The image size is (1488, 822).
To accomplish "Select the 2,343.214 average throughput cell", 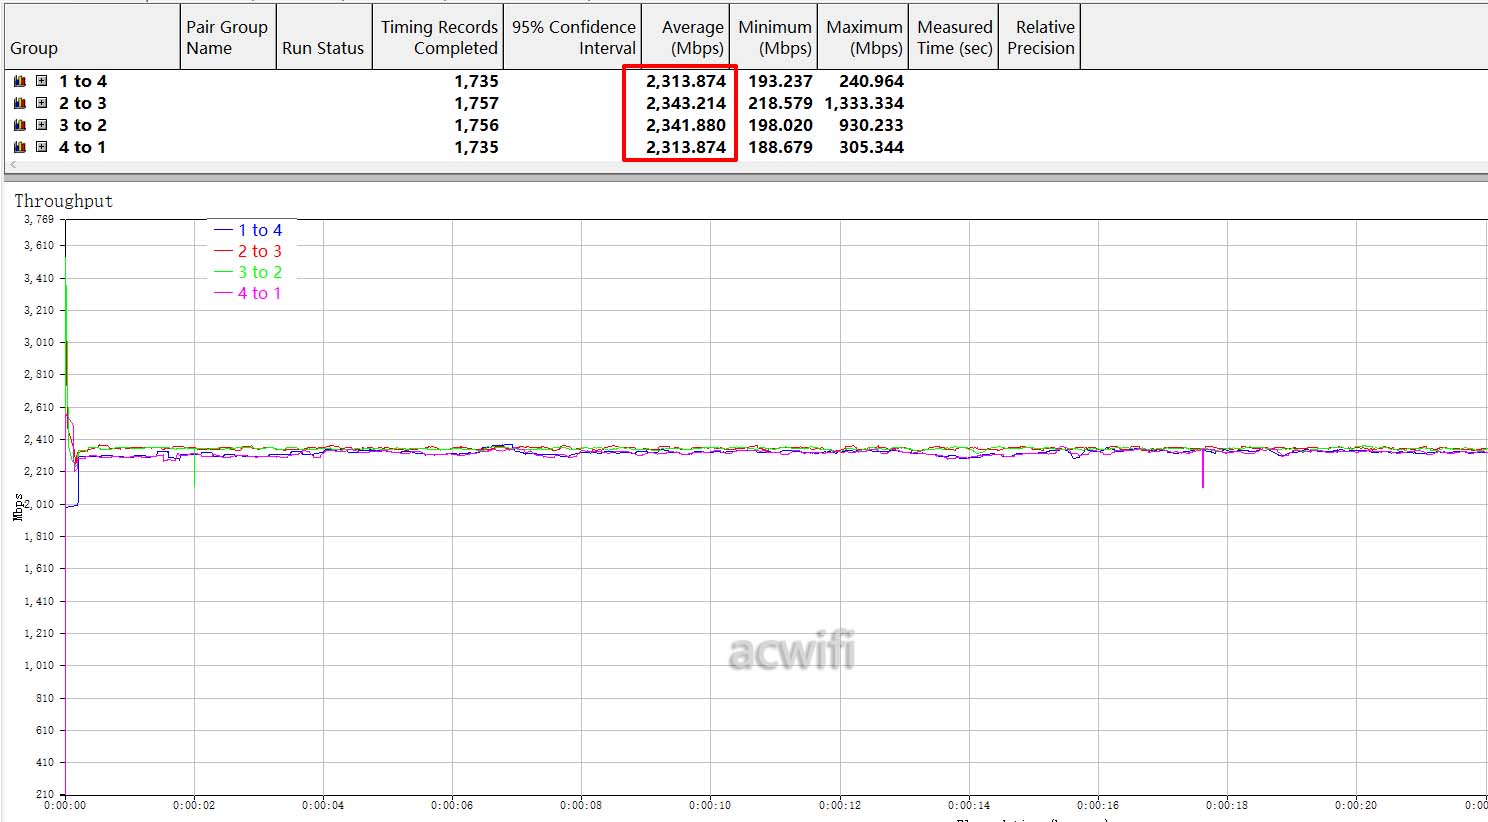I will click(685, 103).
